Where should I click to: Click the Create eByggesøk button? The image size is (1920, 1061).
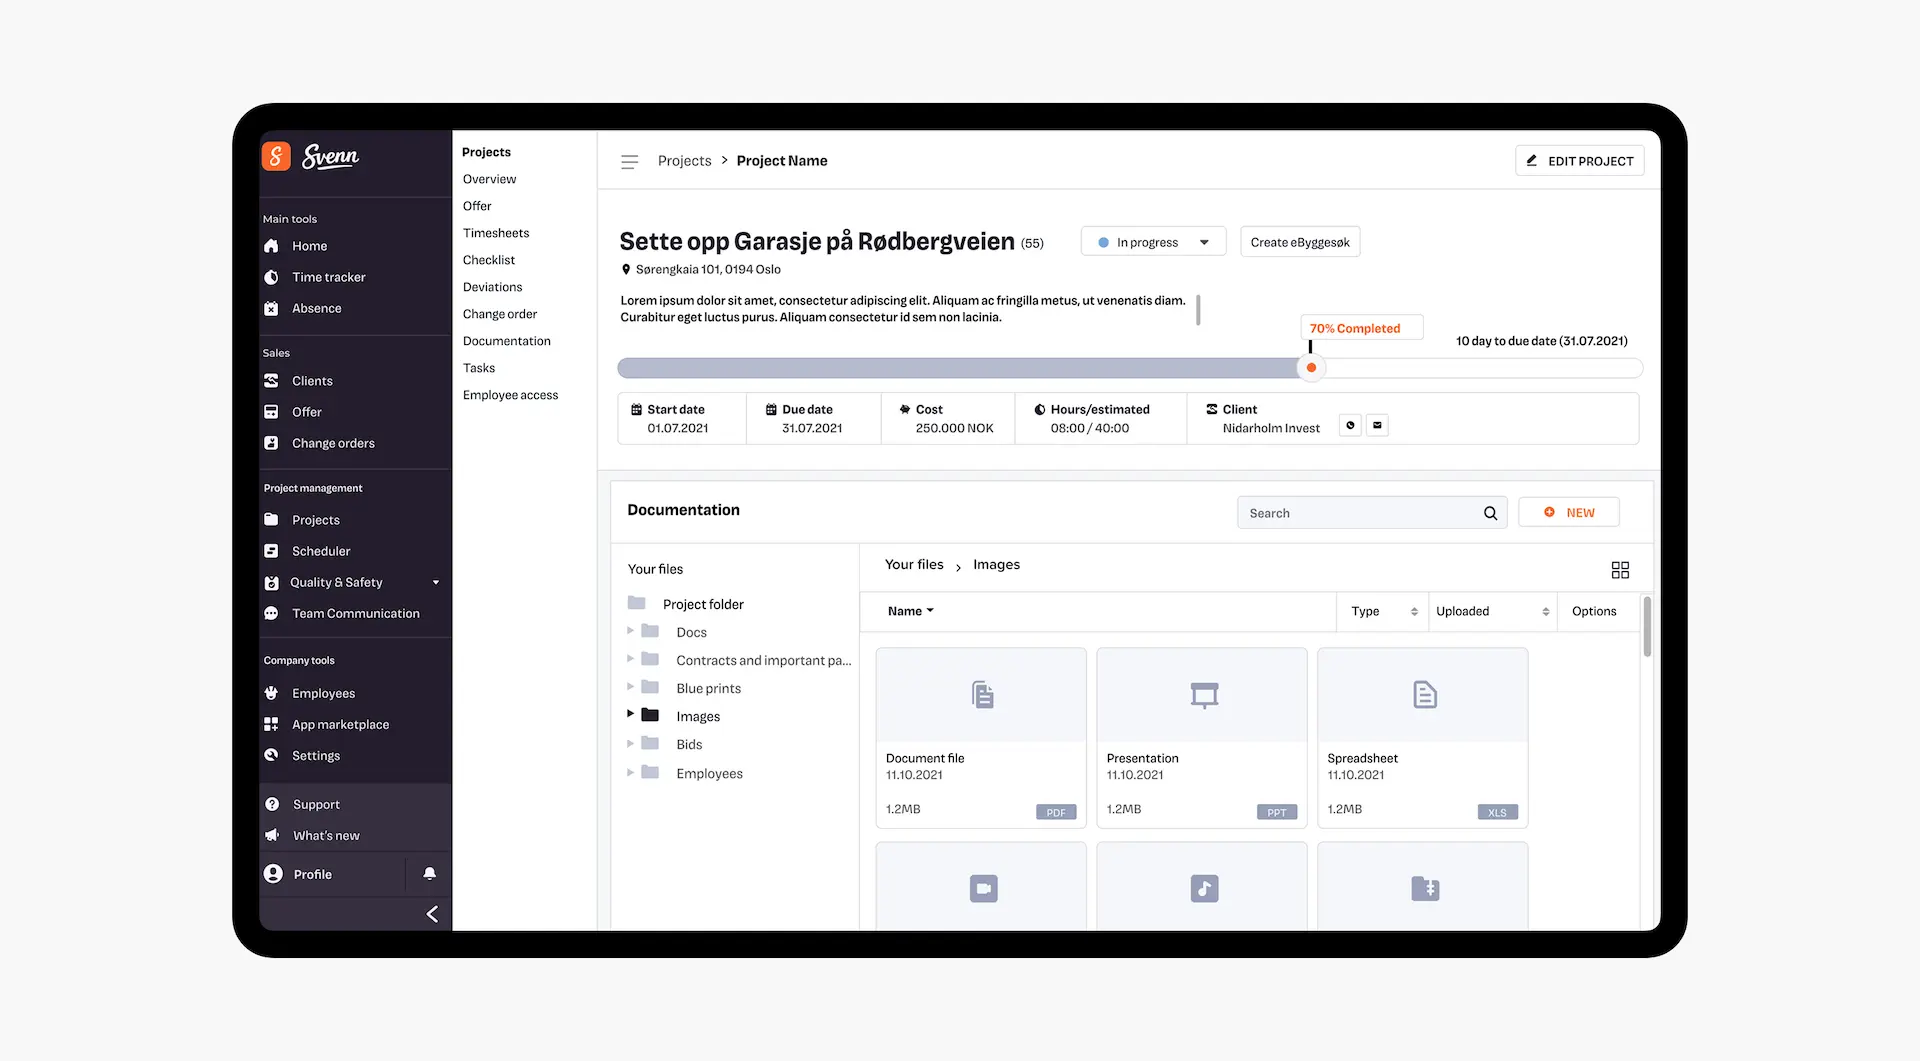pyautogui.click(x=1299, y=242)
